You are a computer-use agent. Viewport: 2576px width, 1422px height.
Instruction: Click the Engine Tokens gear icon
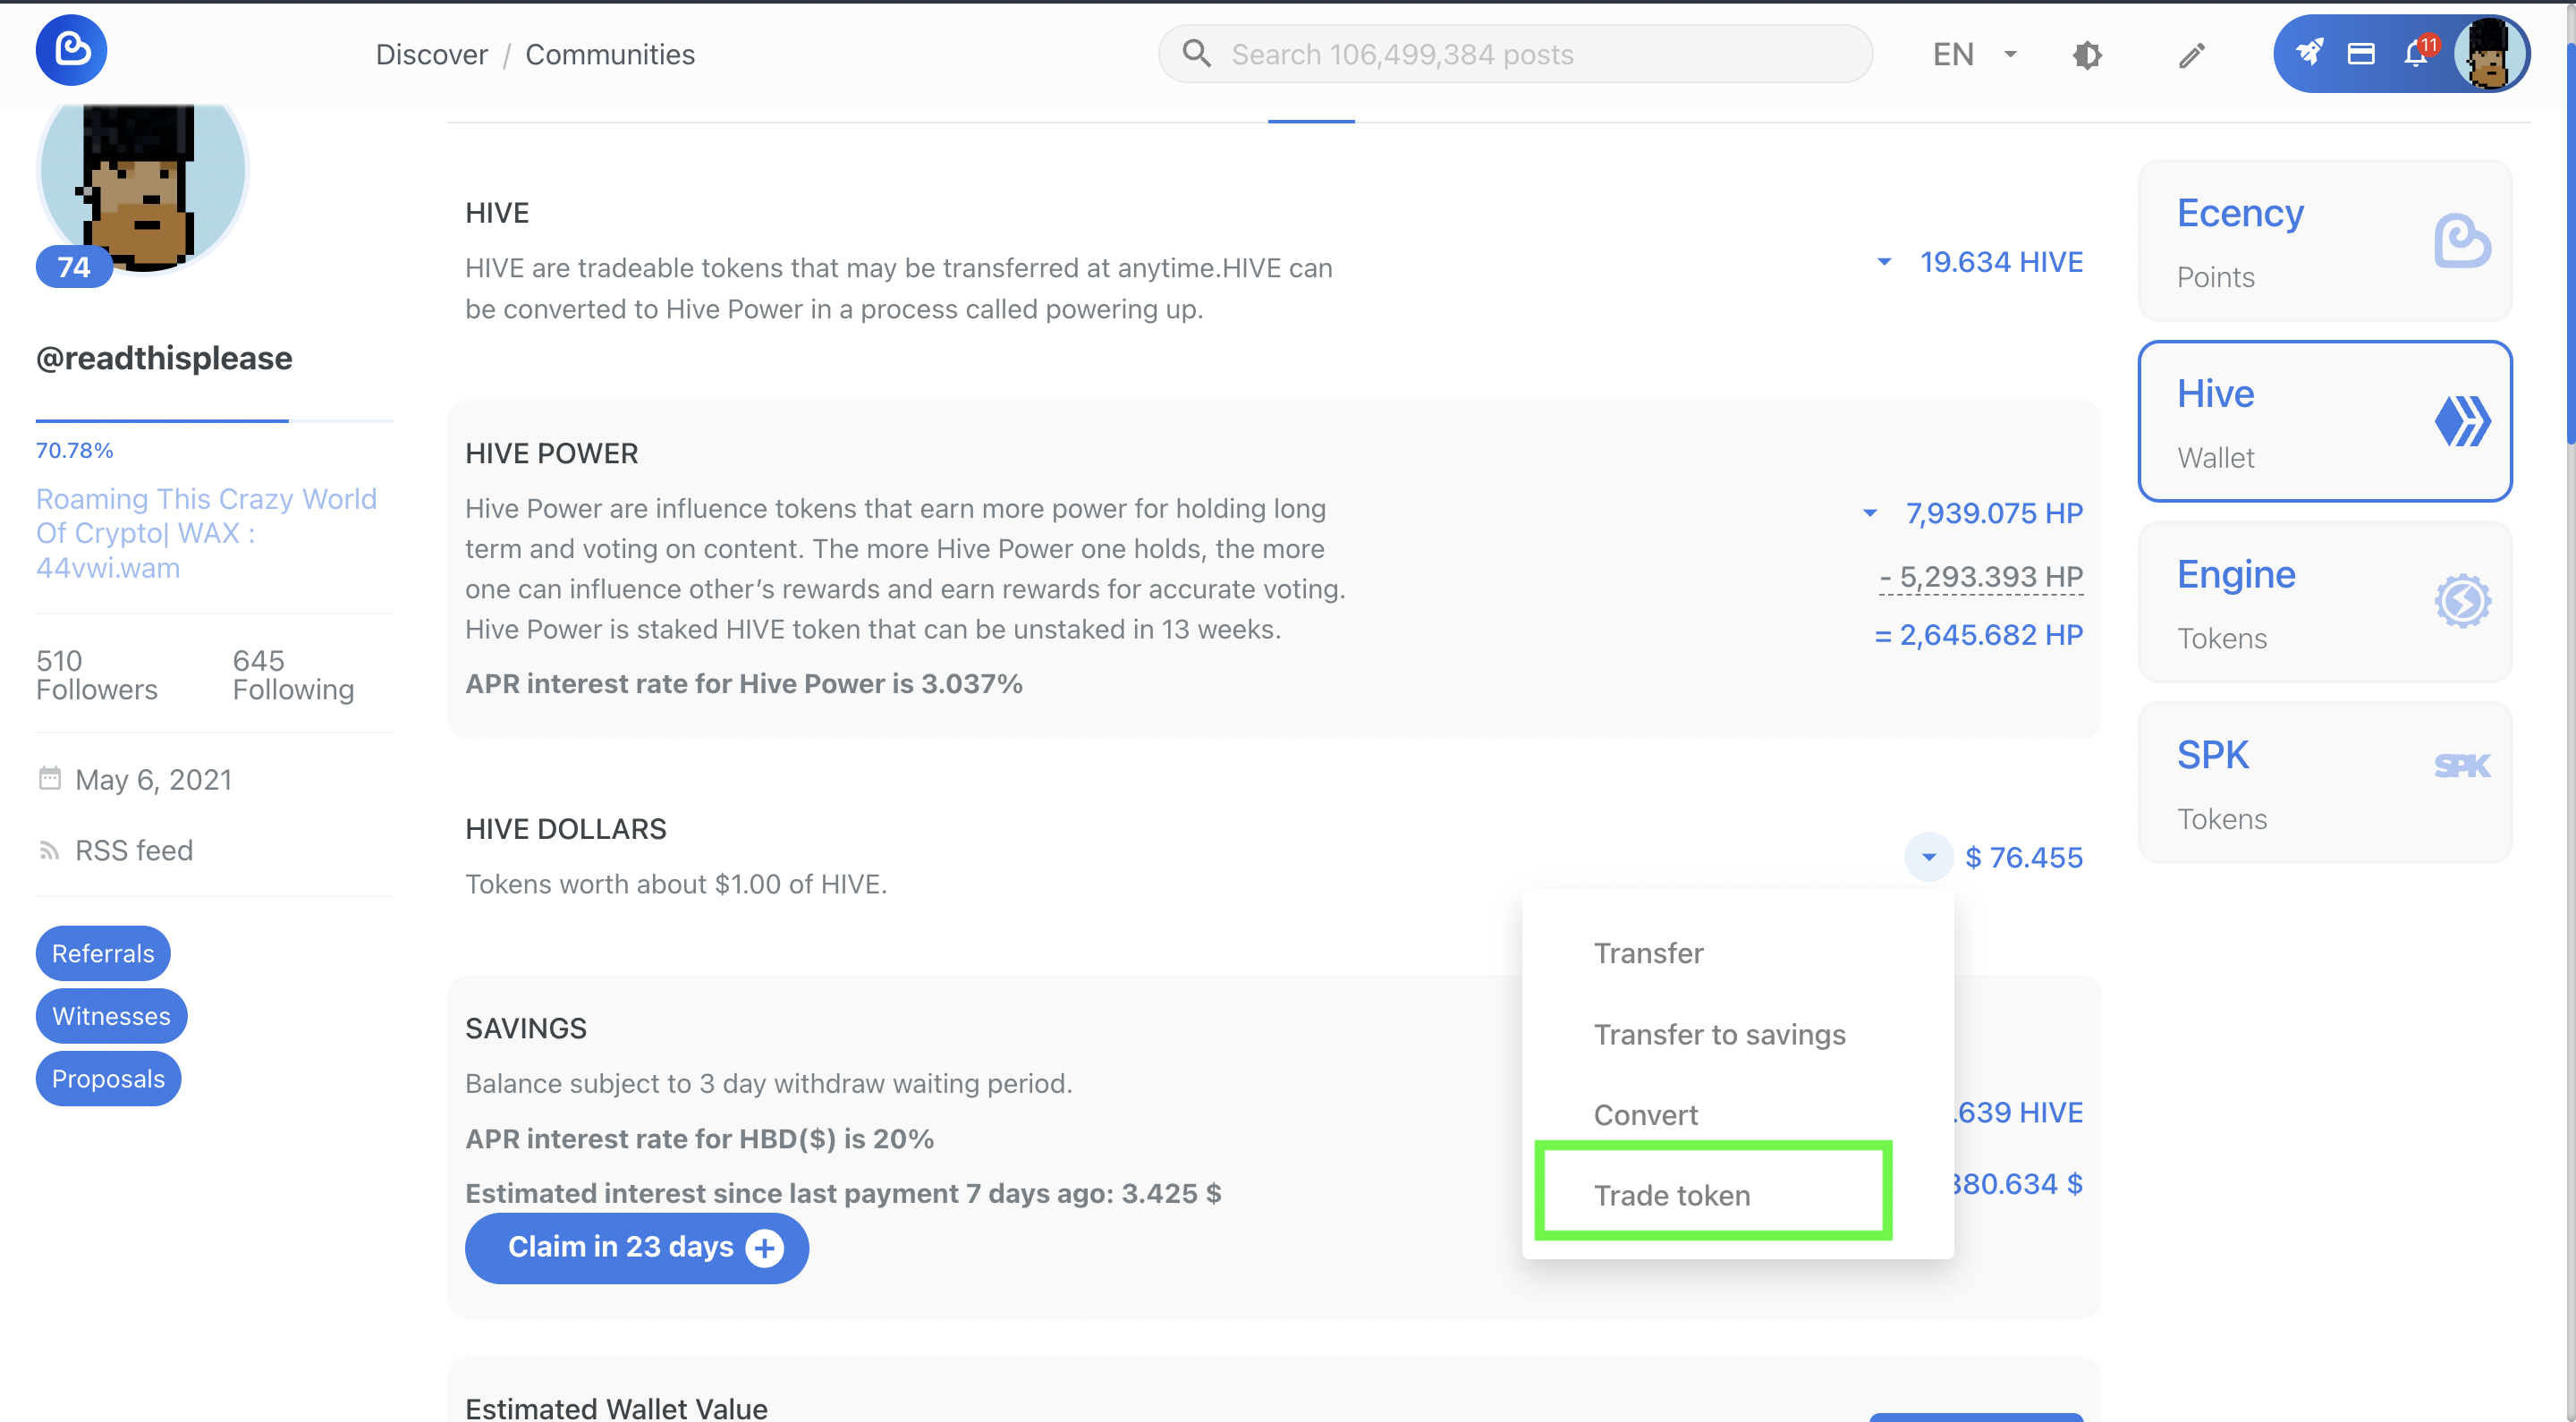[2462, 601]
